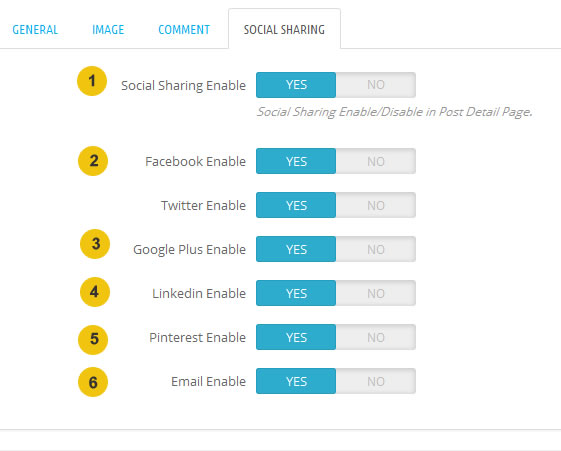This screenshot has height=451, width=561.
Task: Click the yellow number 1 badge
Action: tap(92, 81)
